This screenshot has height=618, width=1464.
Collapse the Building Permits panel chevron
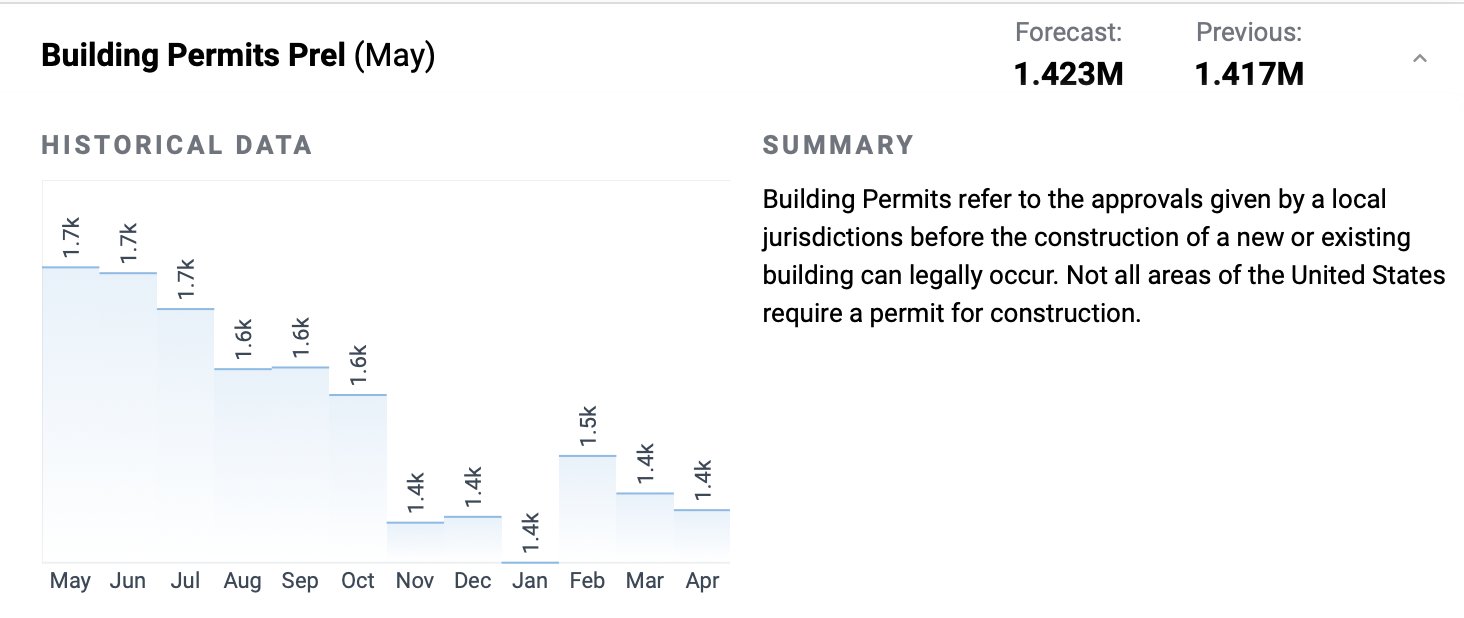[x=1419, y=59]
